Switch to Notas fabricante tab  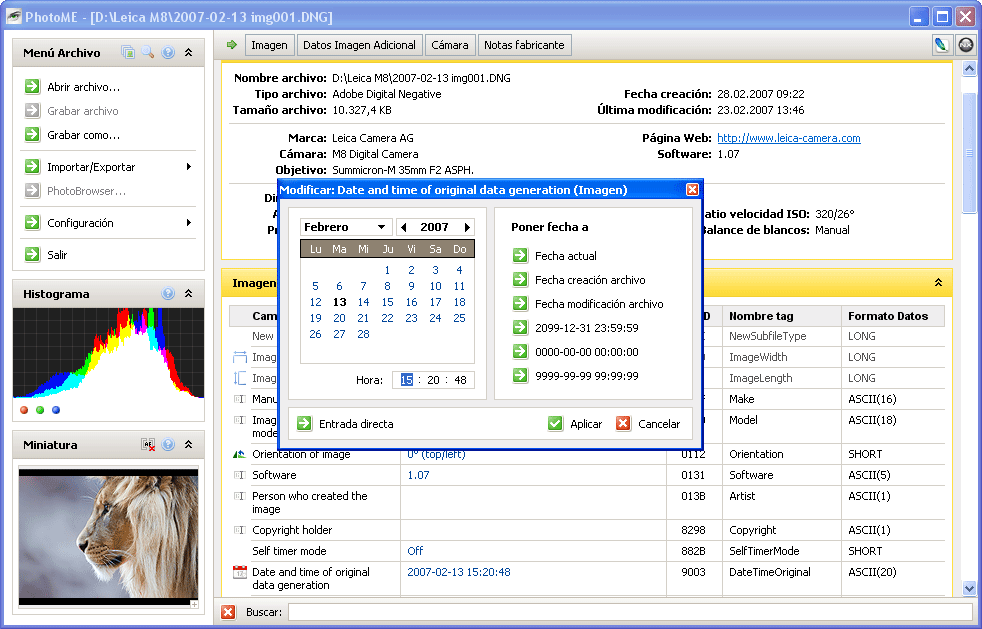pos(524,45)
